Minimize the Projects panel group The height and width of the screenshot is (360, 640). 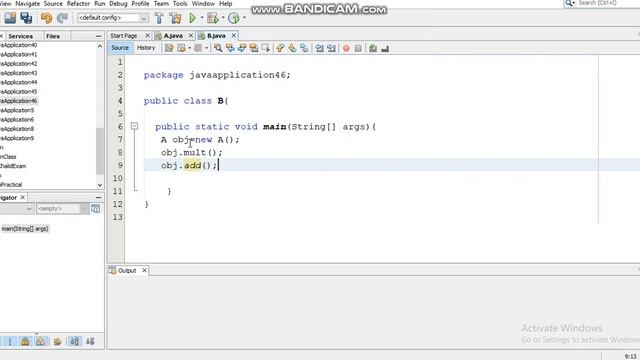[98, 36]
